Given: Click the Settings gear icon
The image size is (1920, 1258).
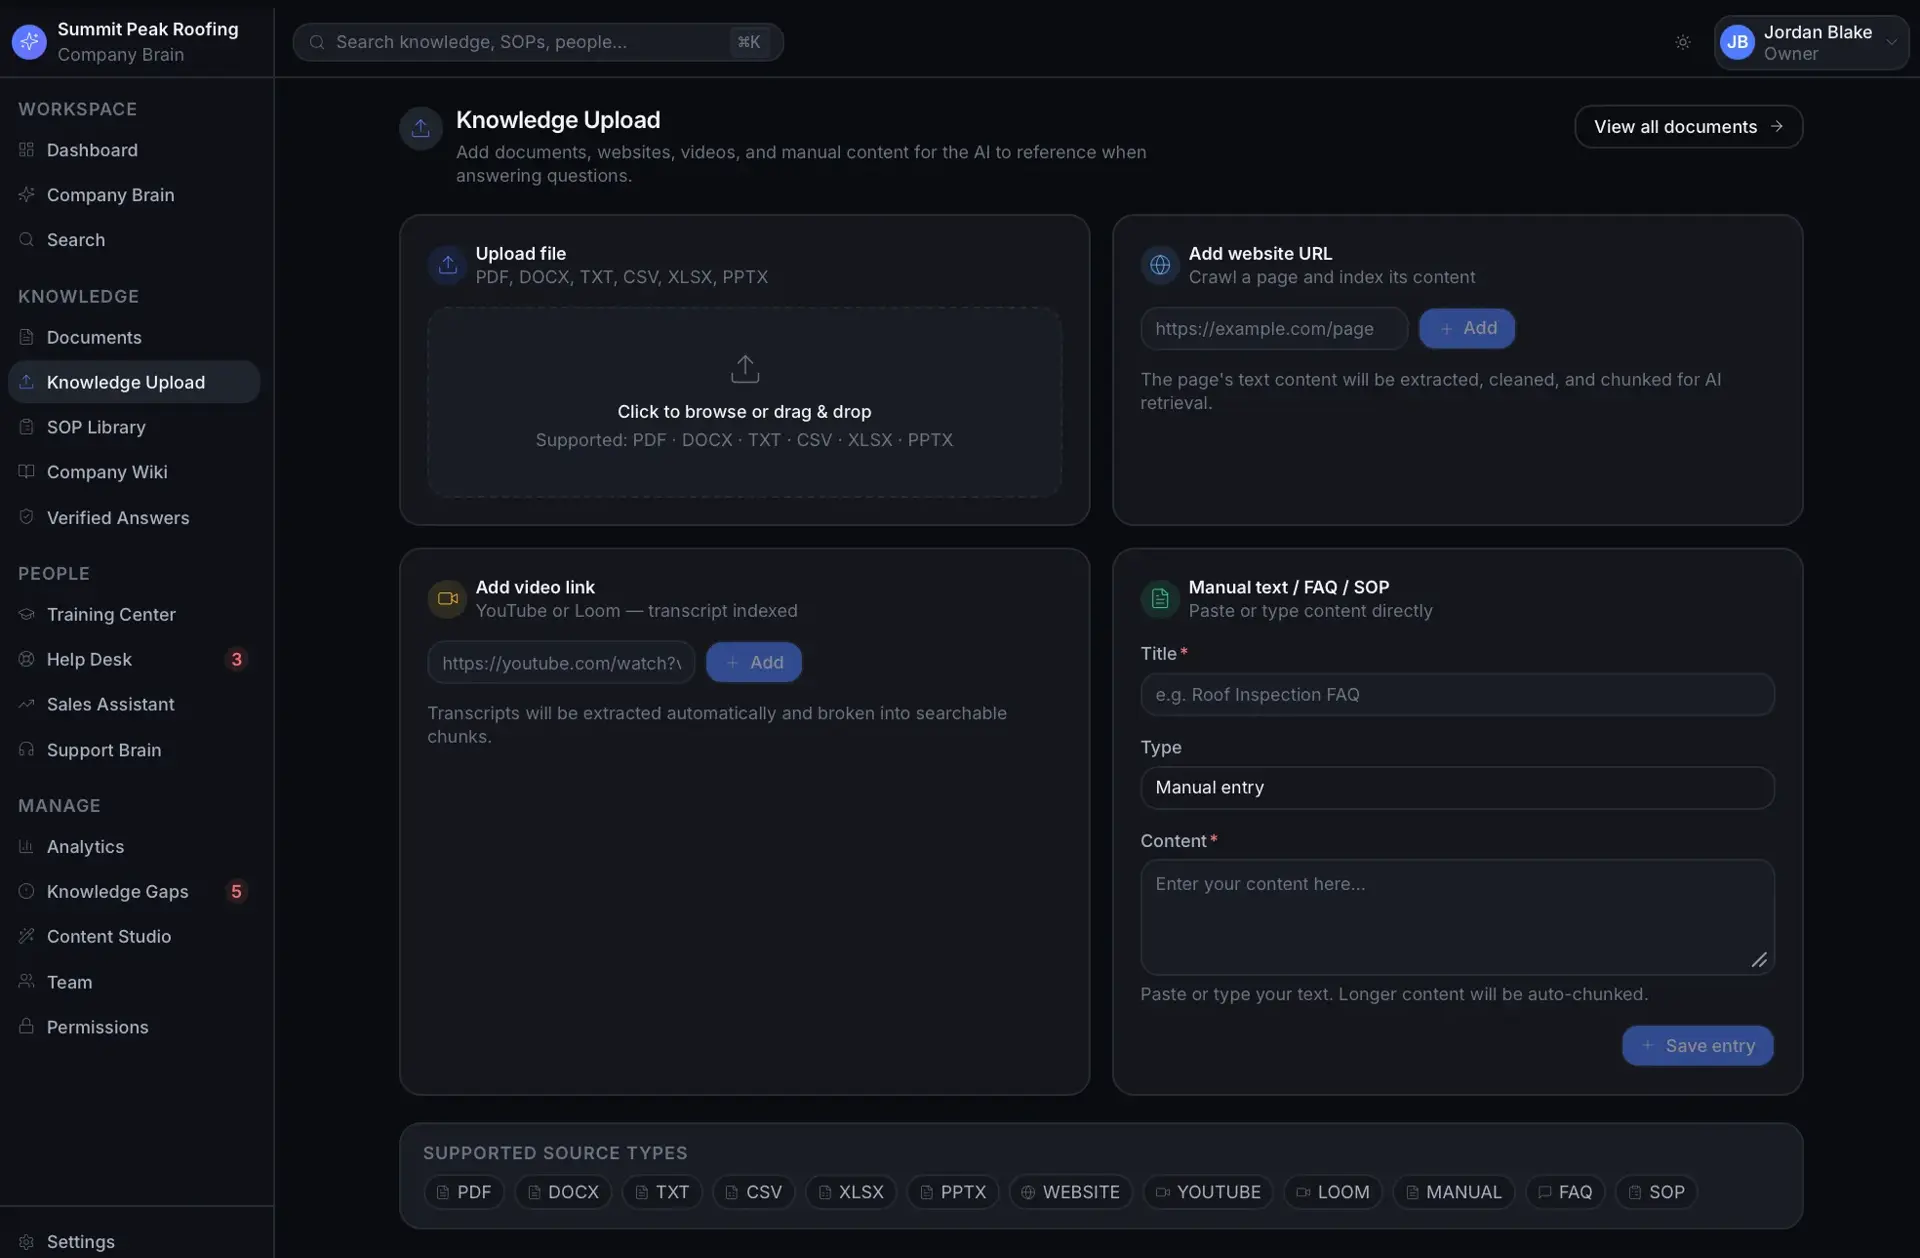Looking at the screenshot, I should [27, 1242].
